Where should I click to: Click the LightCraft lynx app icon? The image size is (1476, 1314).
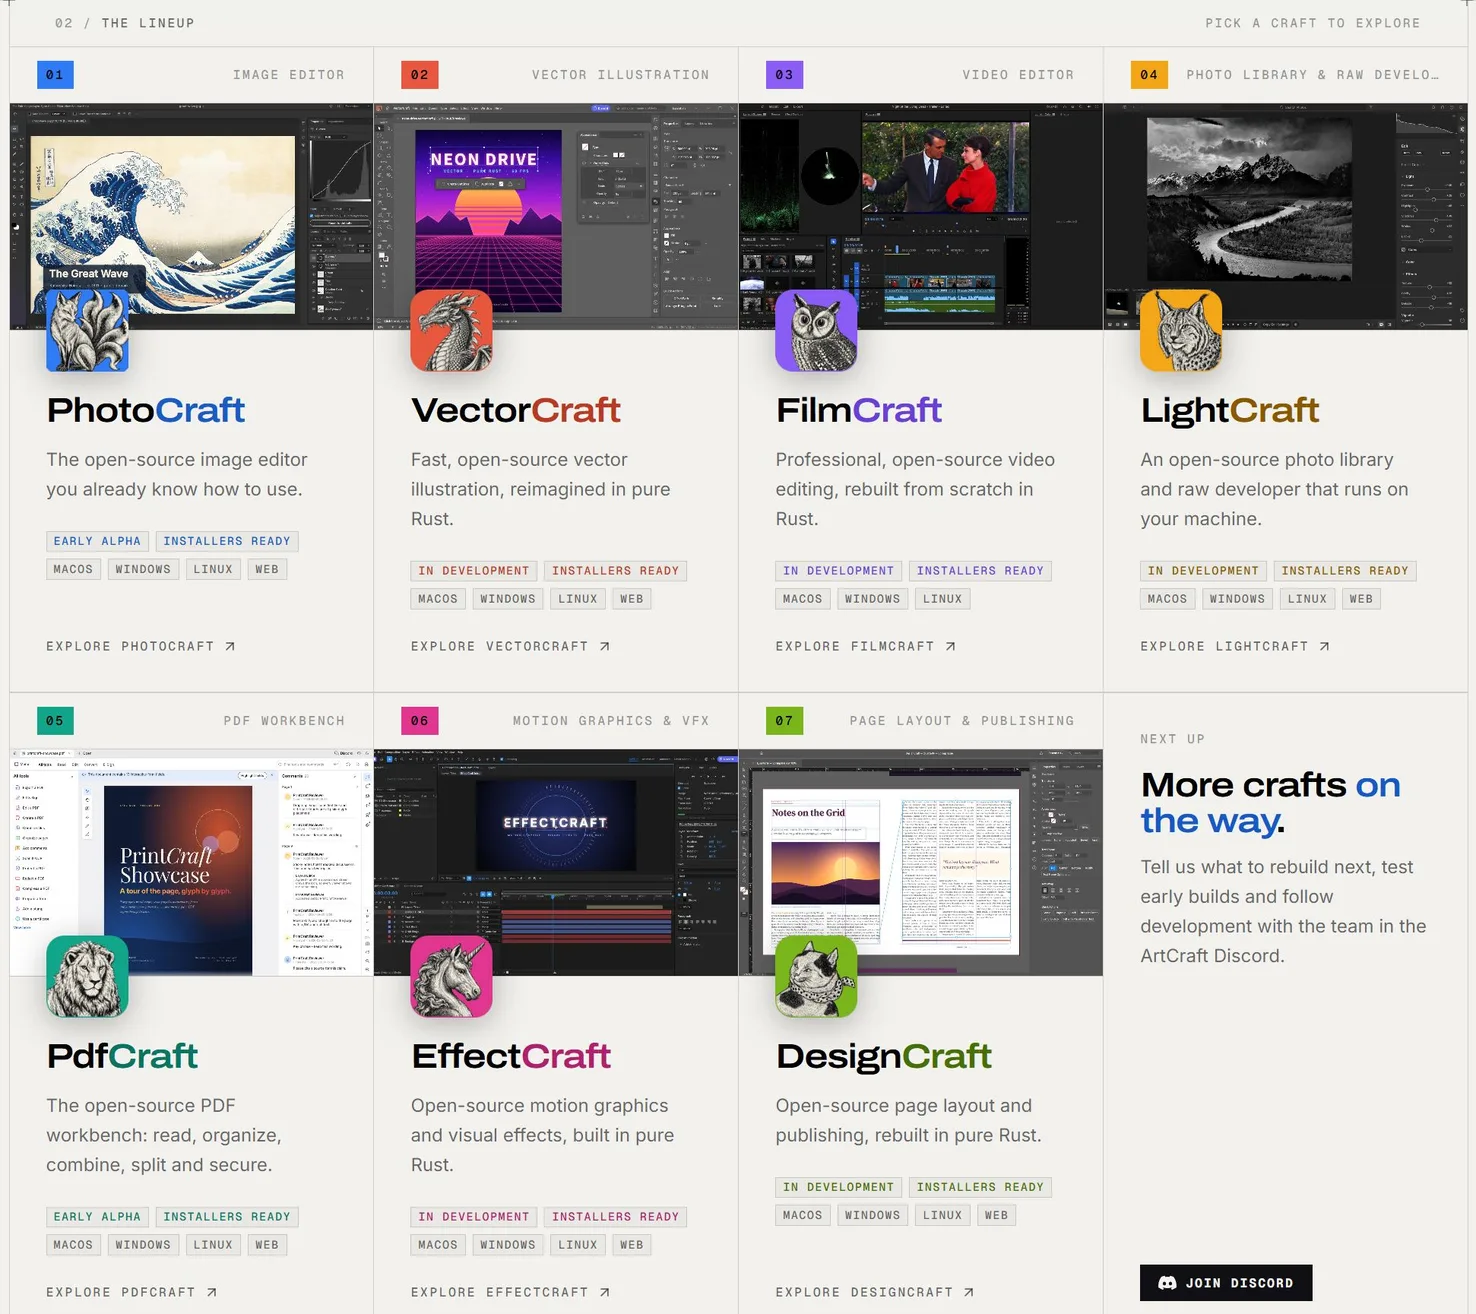(1181, 331)
